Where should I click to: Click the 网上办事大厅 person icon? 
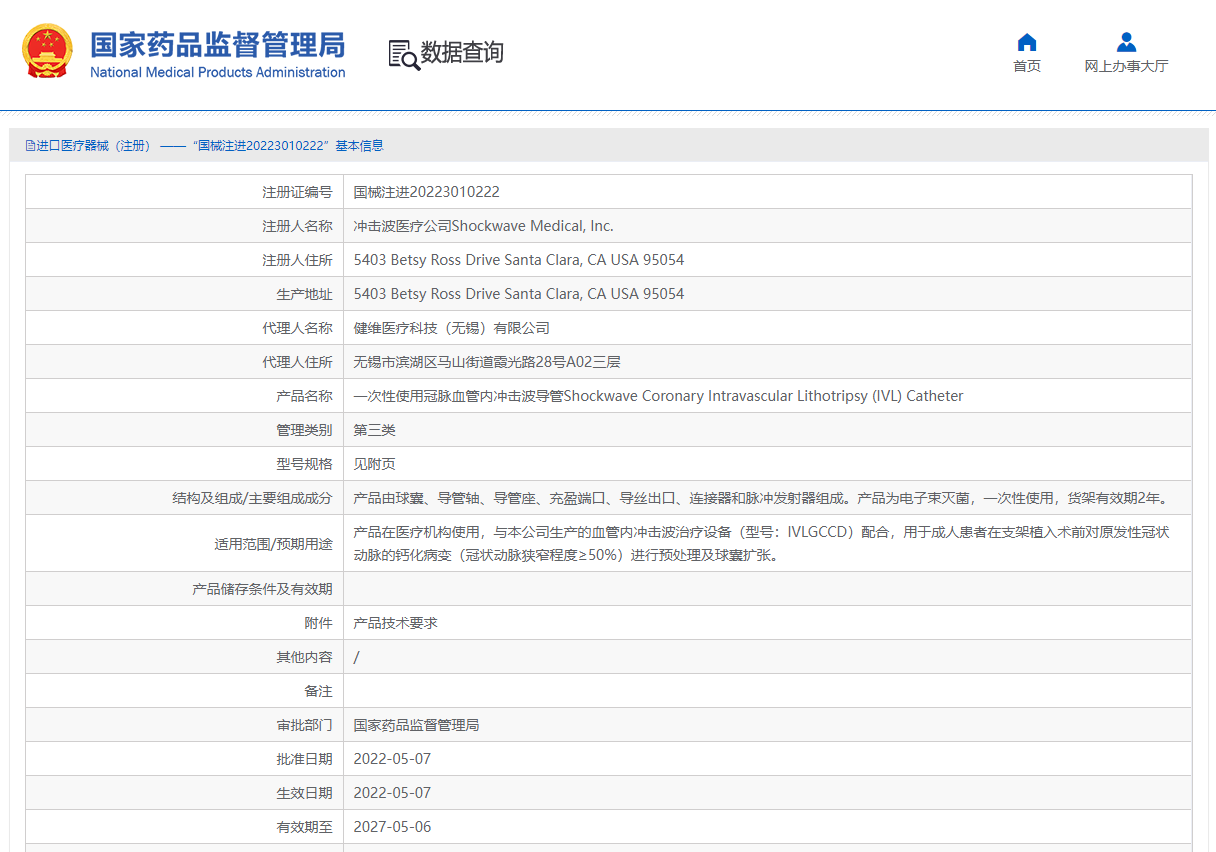[1126, 42]
